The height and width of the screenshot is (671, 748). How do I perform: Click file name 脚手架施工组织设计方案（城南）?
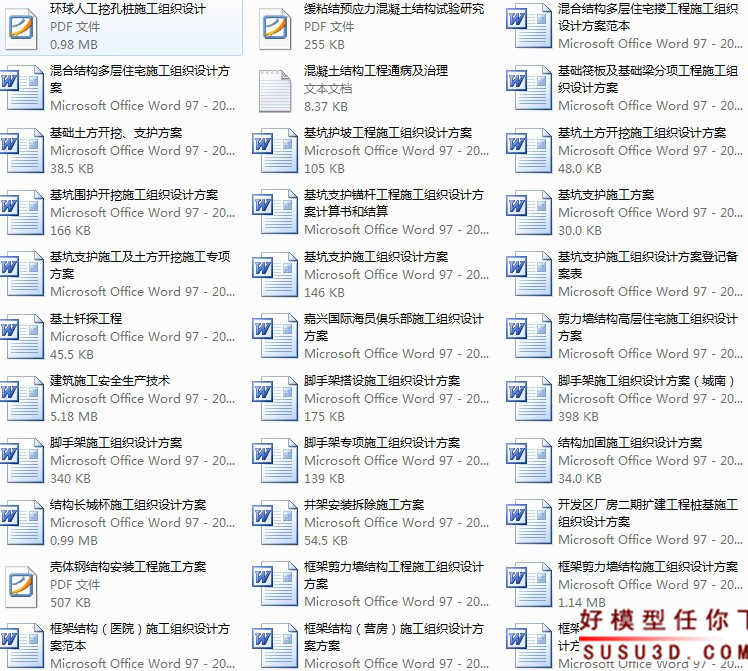(648, 381)
